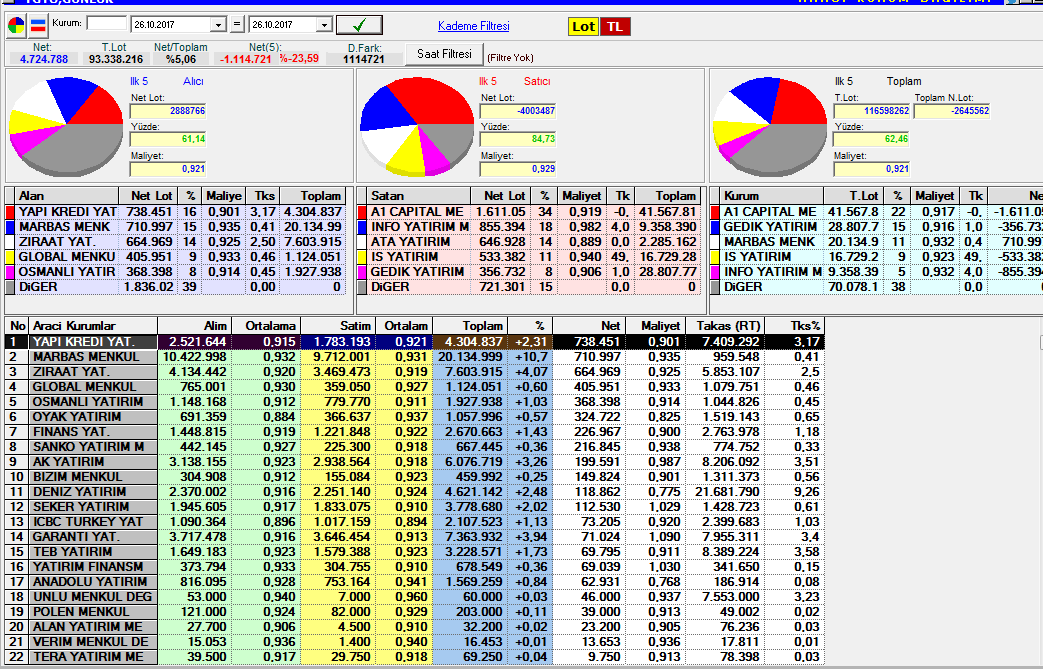Click D.Fark value 1114721
Image resolution: width=1043 pixels, height=669 pixels.
pos(364,59)
